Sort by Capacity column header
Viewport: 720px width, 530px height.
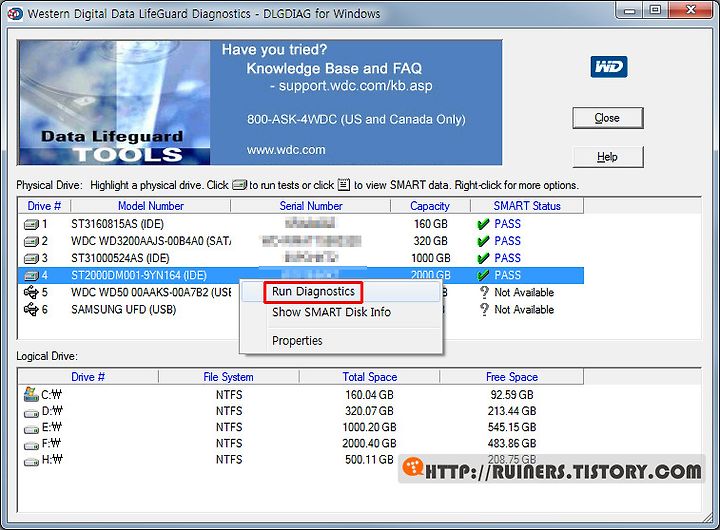[x=430, y=206]
